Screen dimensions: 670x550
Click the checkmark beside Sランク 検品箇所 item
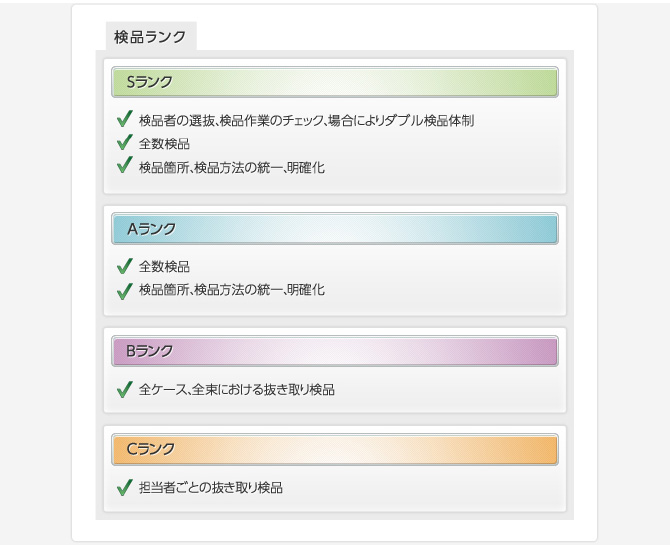click(x=125, y=166)
